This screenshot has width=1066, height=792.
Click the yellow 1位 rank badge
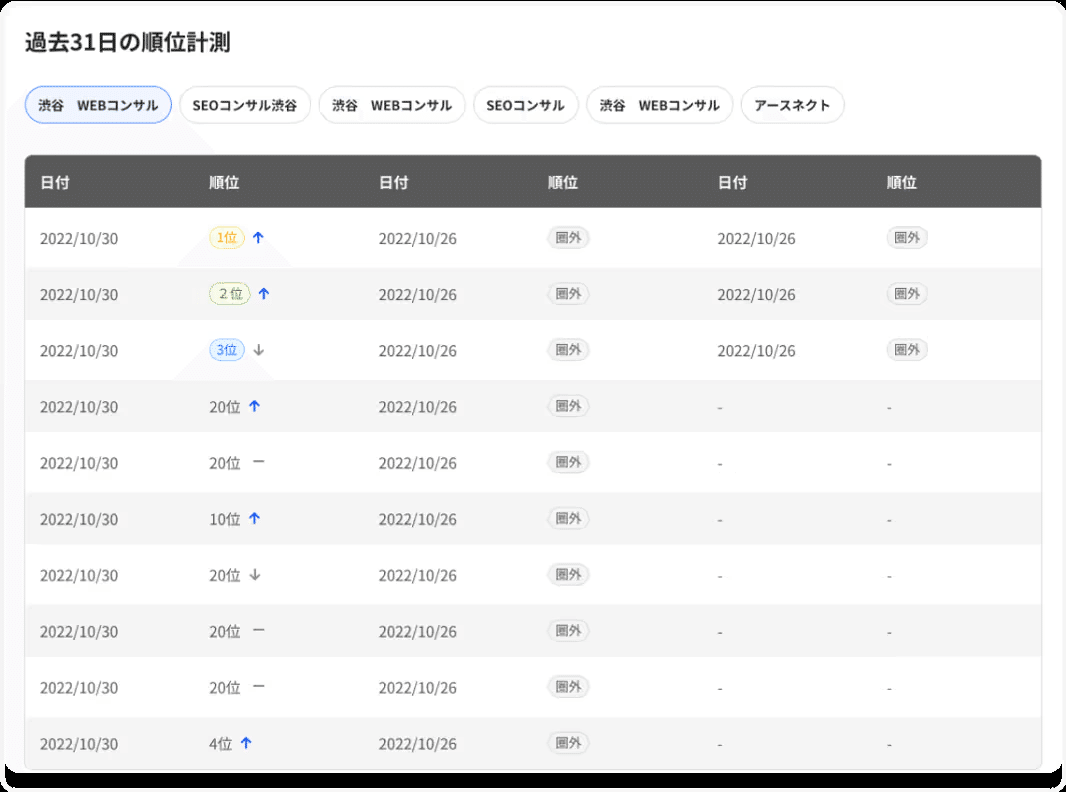[x=226, y=238]
